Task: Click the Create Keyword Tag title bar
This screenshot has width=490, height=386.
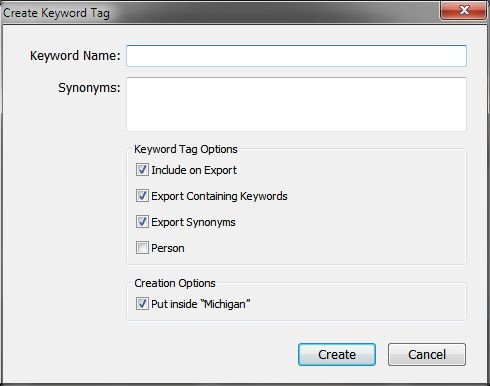Action: point(220,12)
